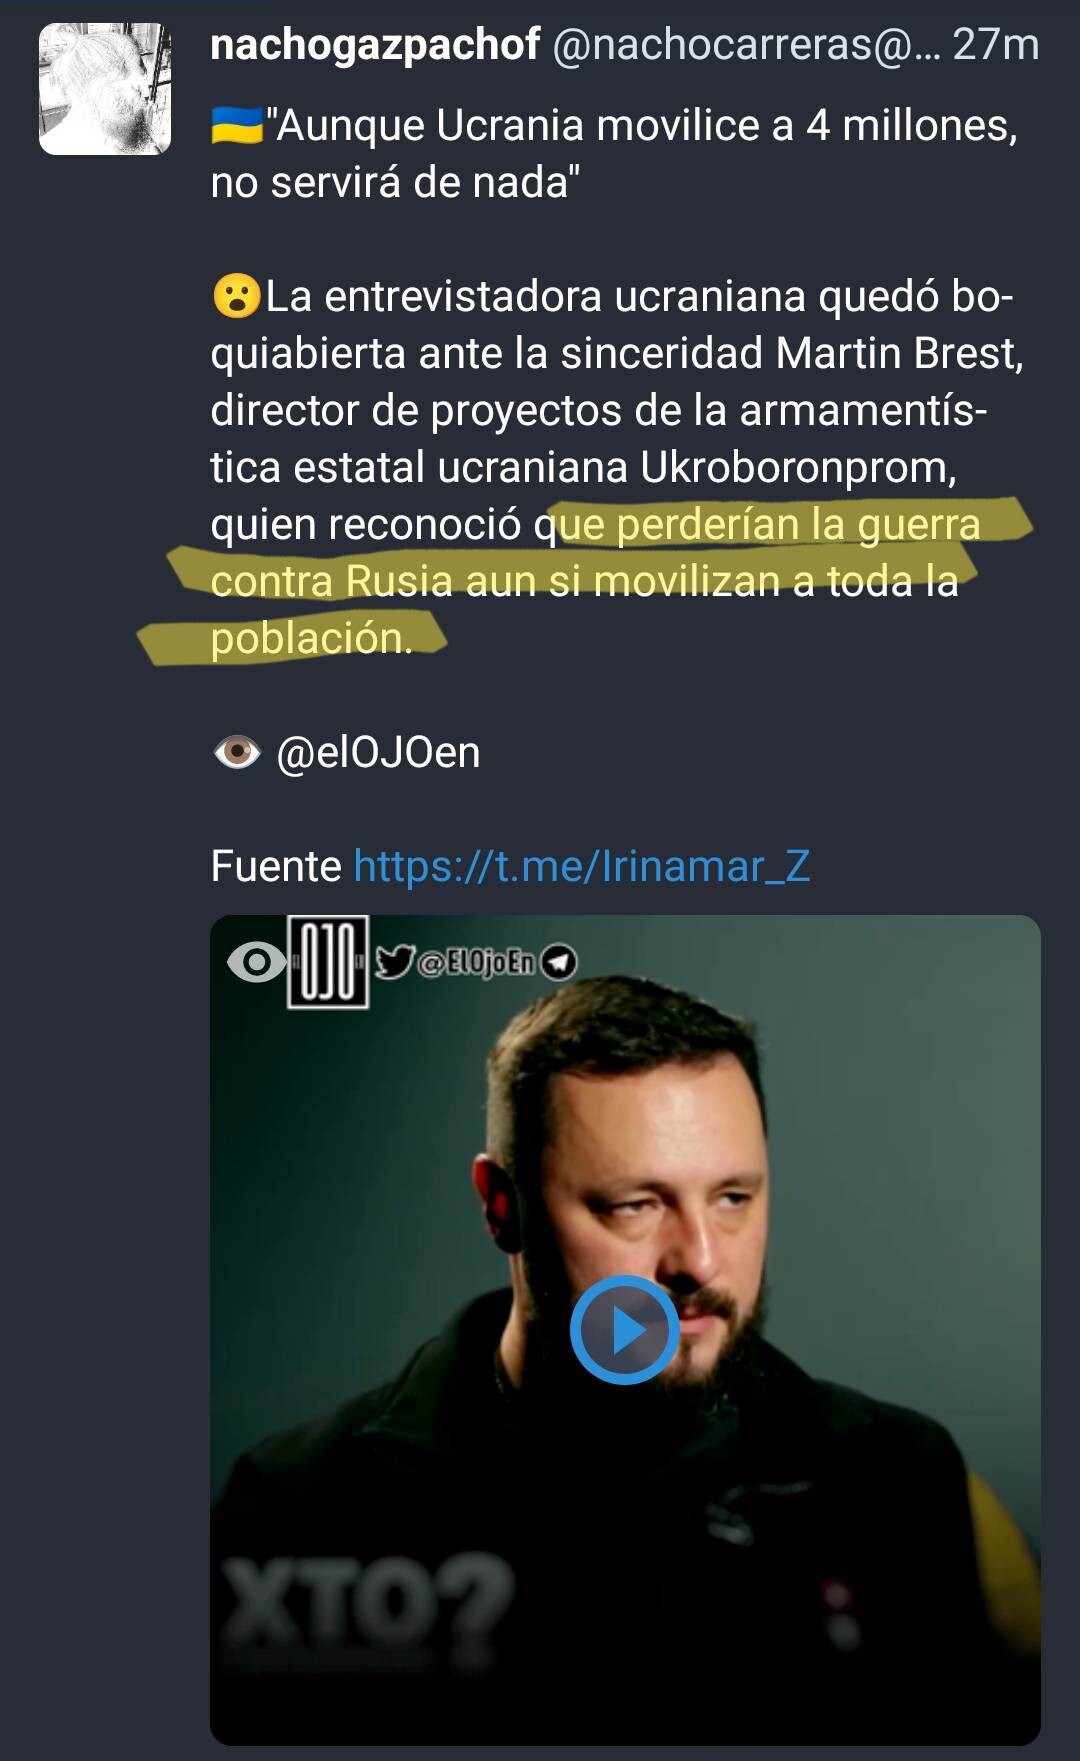
Task: Tap the 27m post timestamp
Action: (x=996, y=45)
